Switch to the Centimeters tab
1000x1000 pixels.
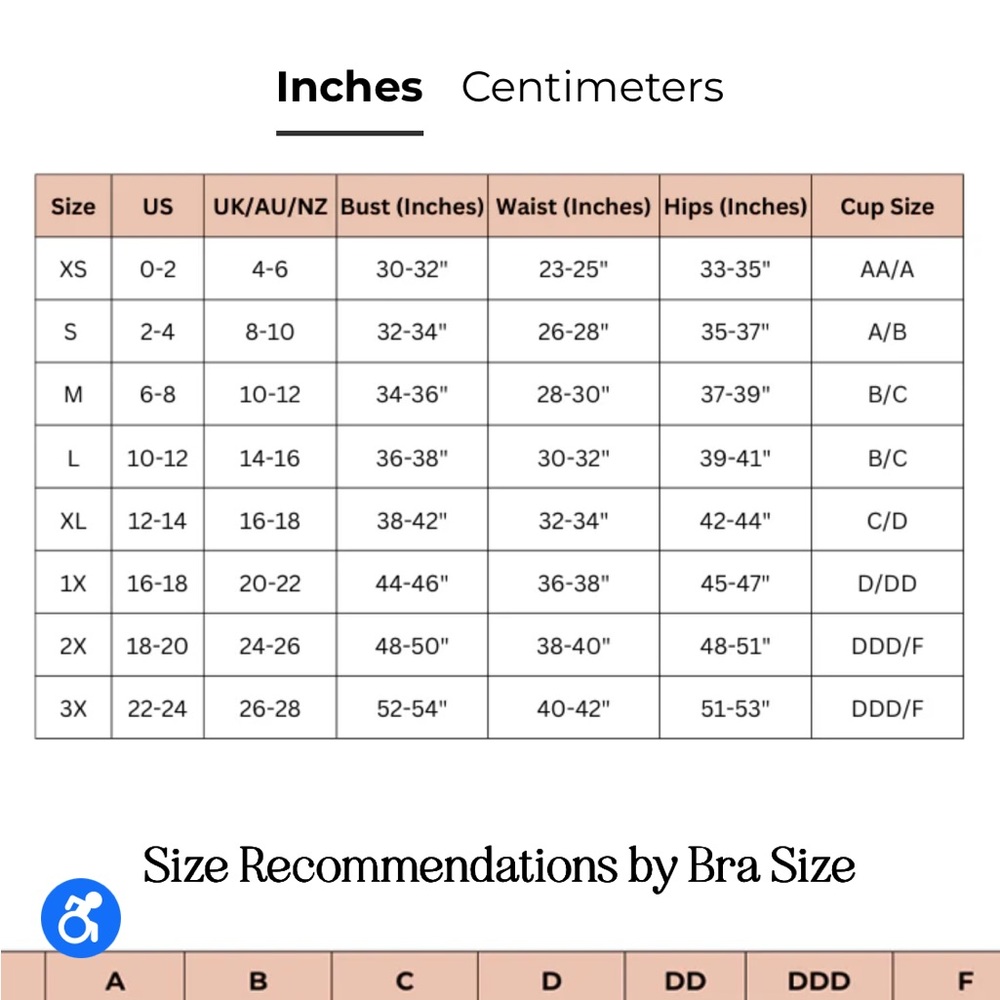click(x=592, y=88)
